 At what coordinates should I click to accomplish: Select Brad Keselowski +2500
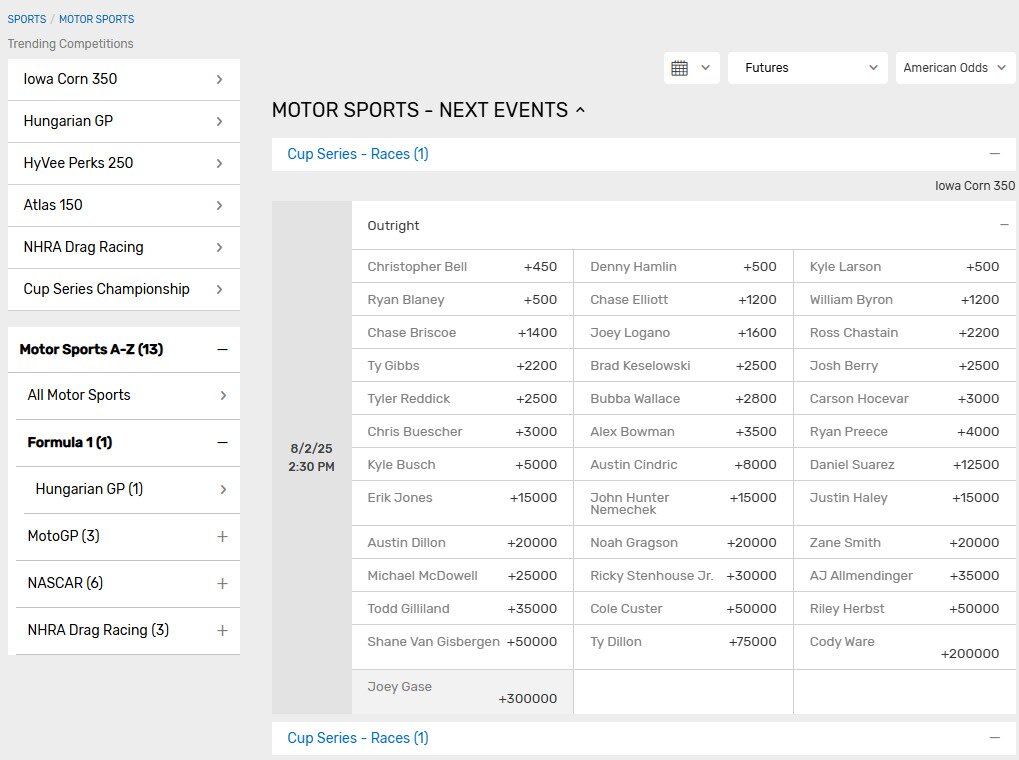683,366
